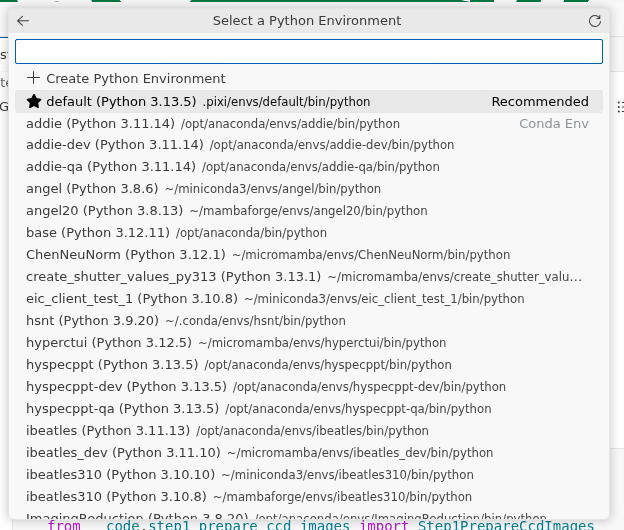Choose Create Python Environment option
Screen dimensions: 624x530
(x=135, y=78)
